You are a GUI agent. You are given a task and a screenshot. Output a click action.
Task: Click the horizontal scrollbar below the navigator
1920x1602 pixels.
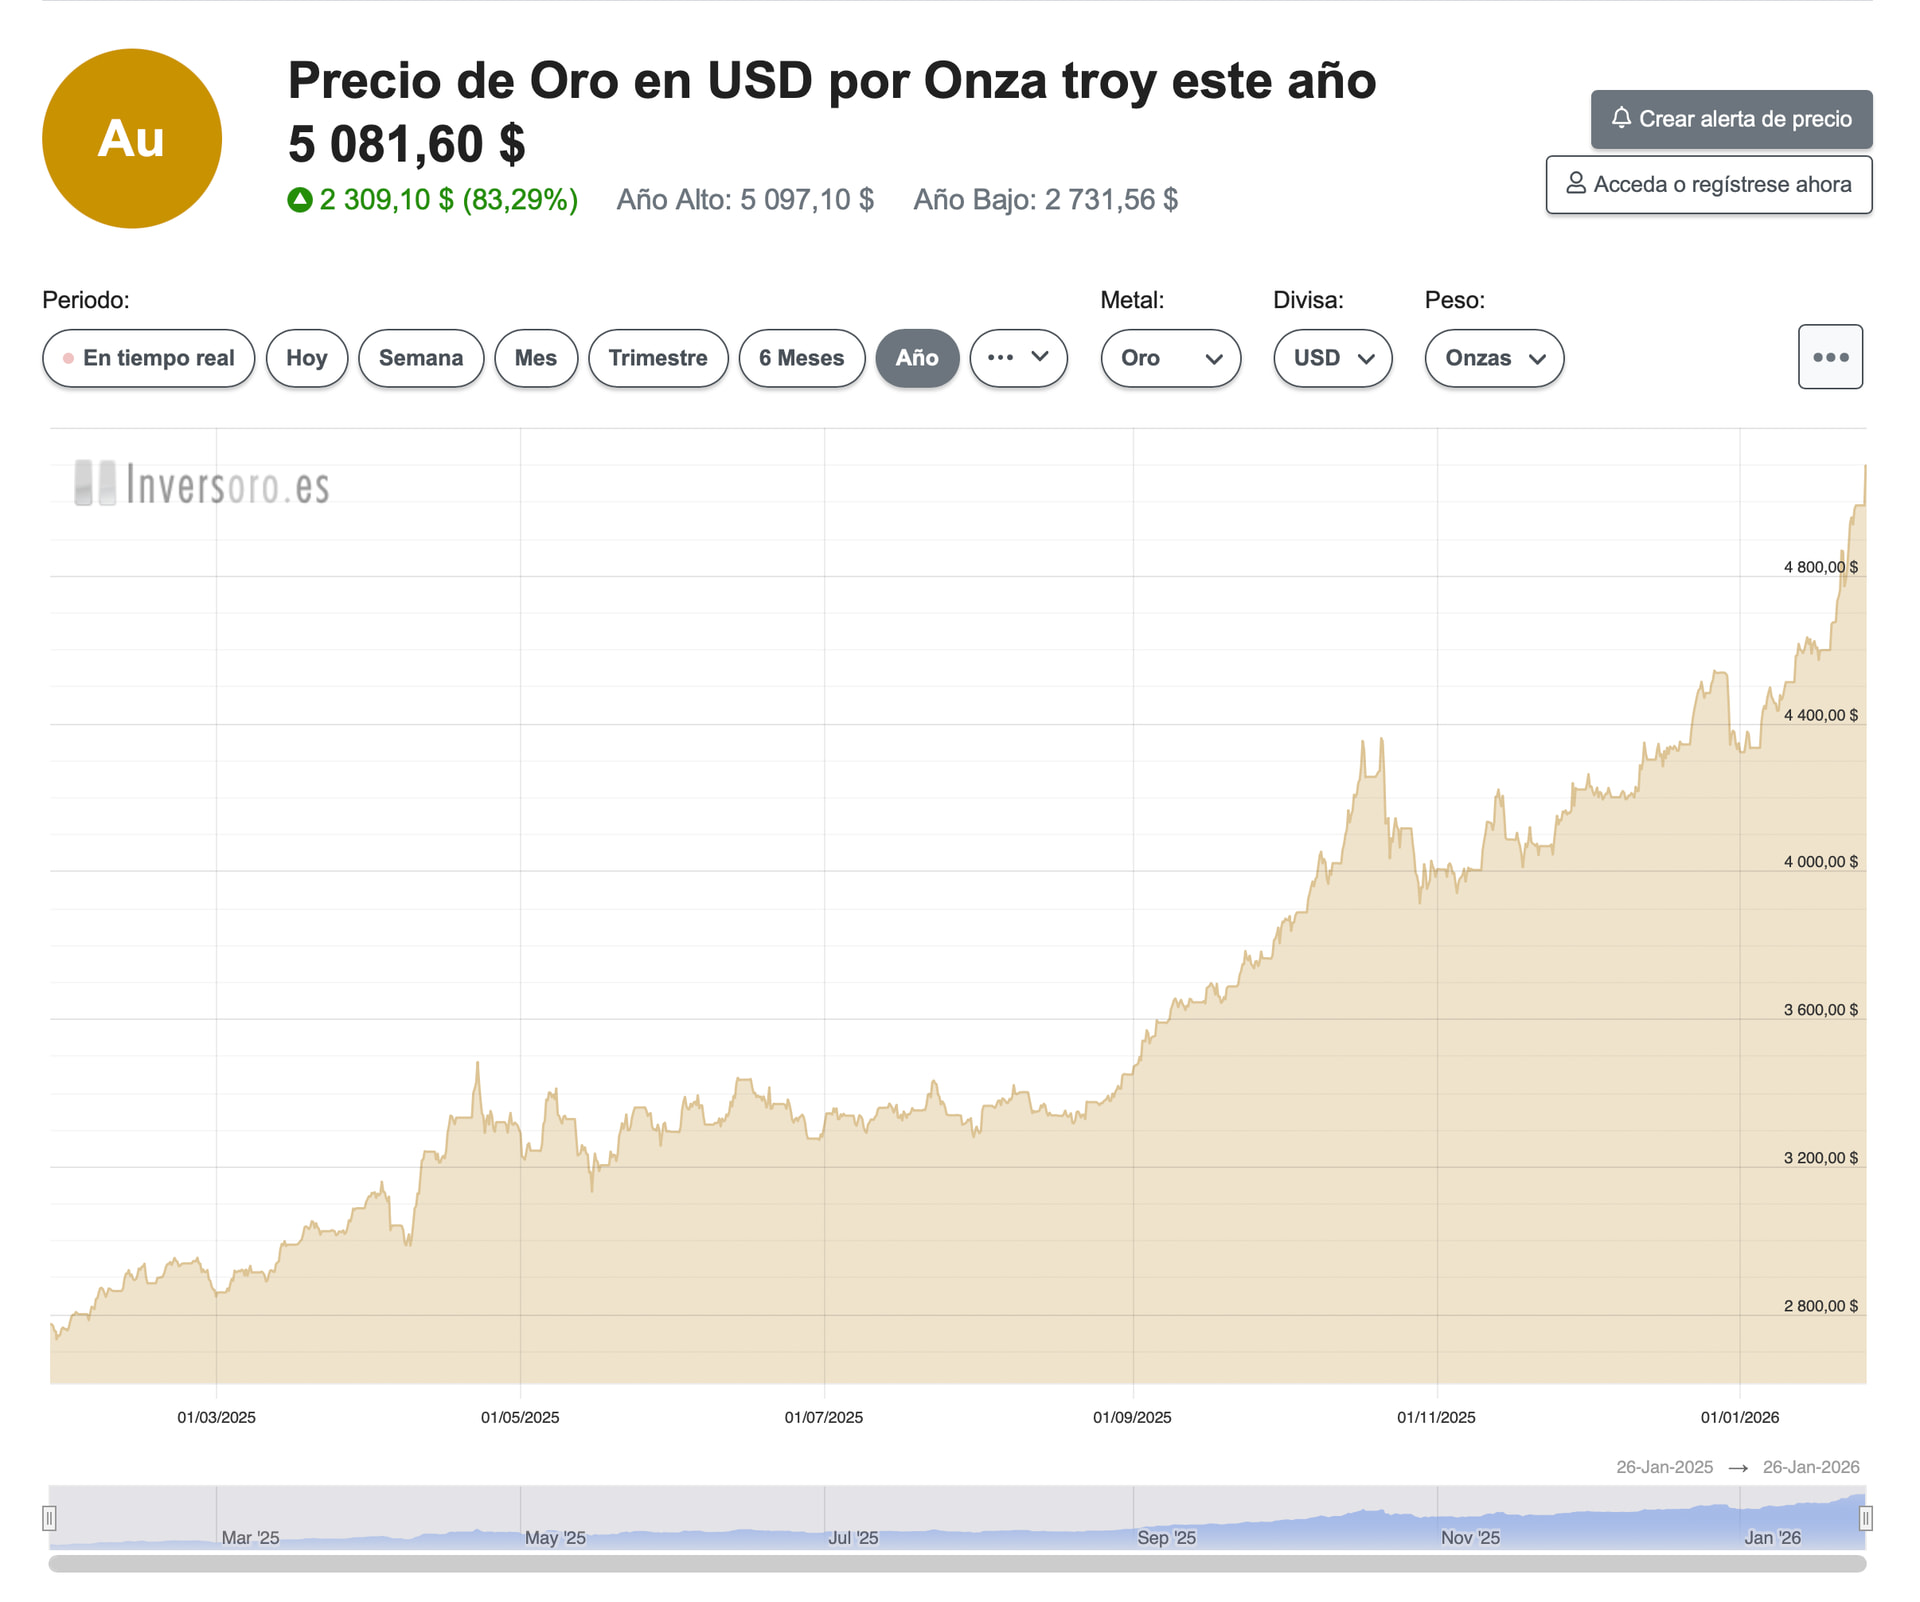[x=957, y=1563]
